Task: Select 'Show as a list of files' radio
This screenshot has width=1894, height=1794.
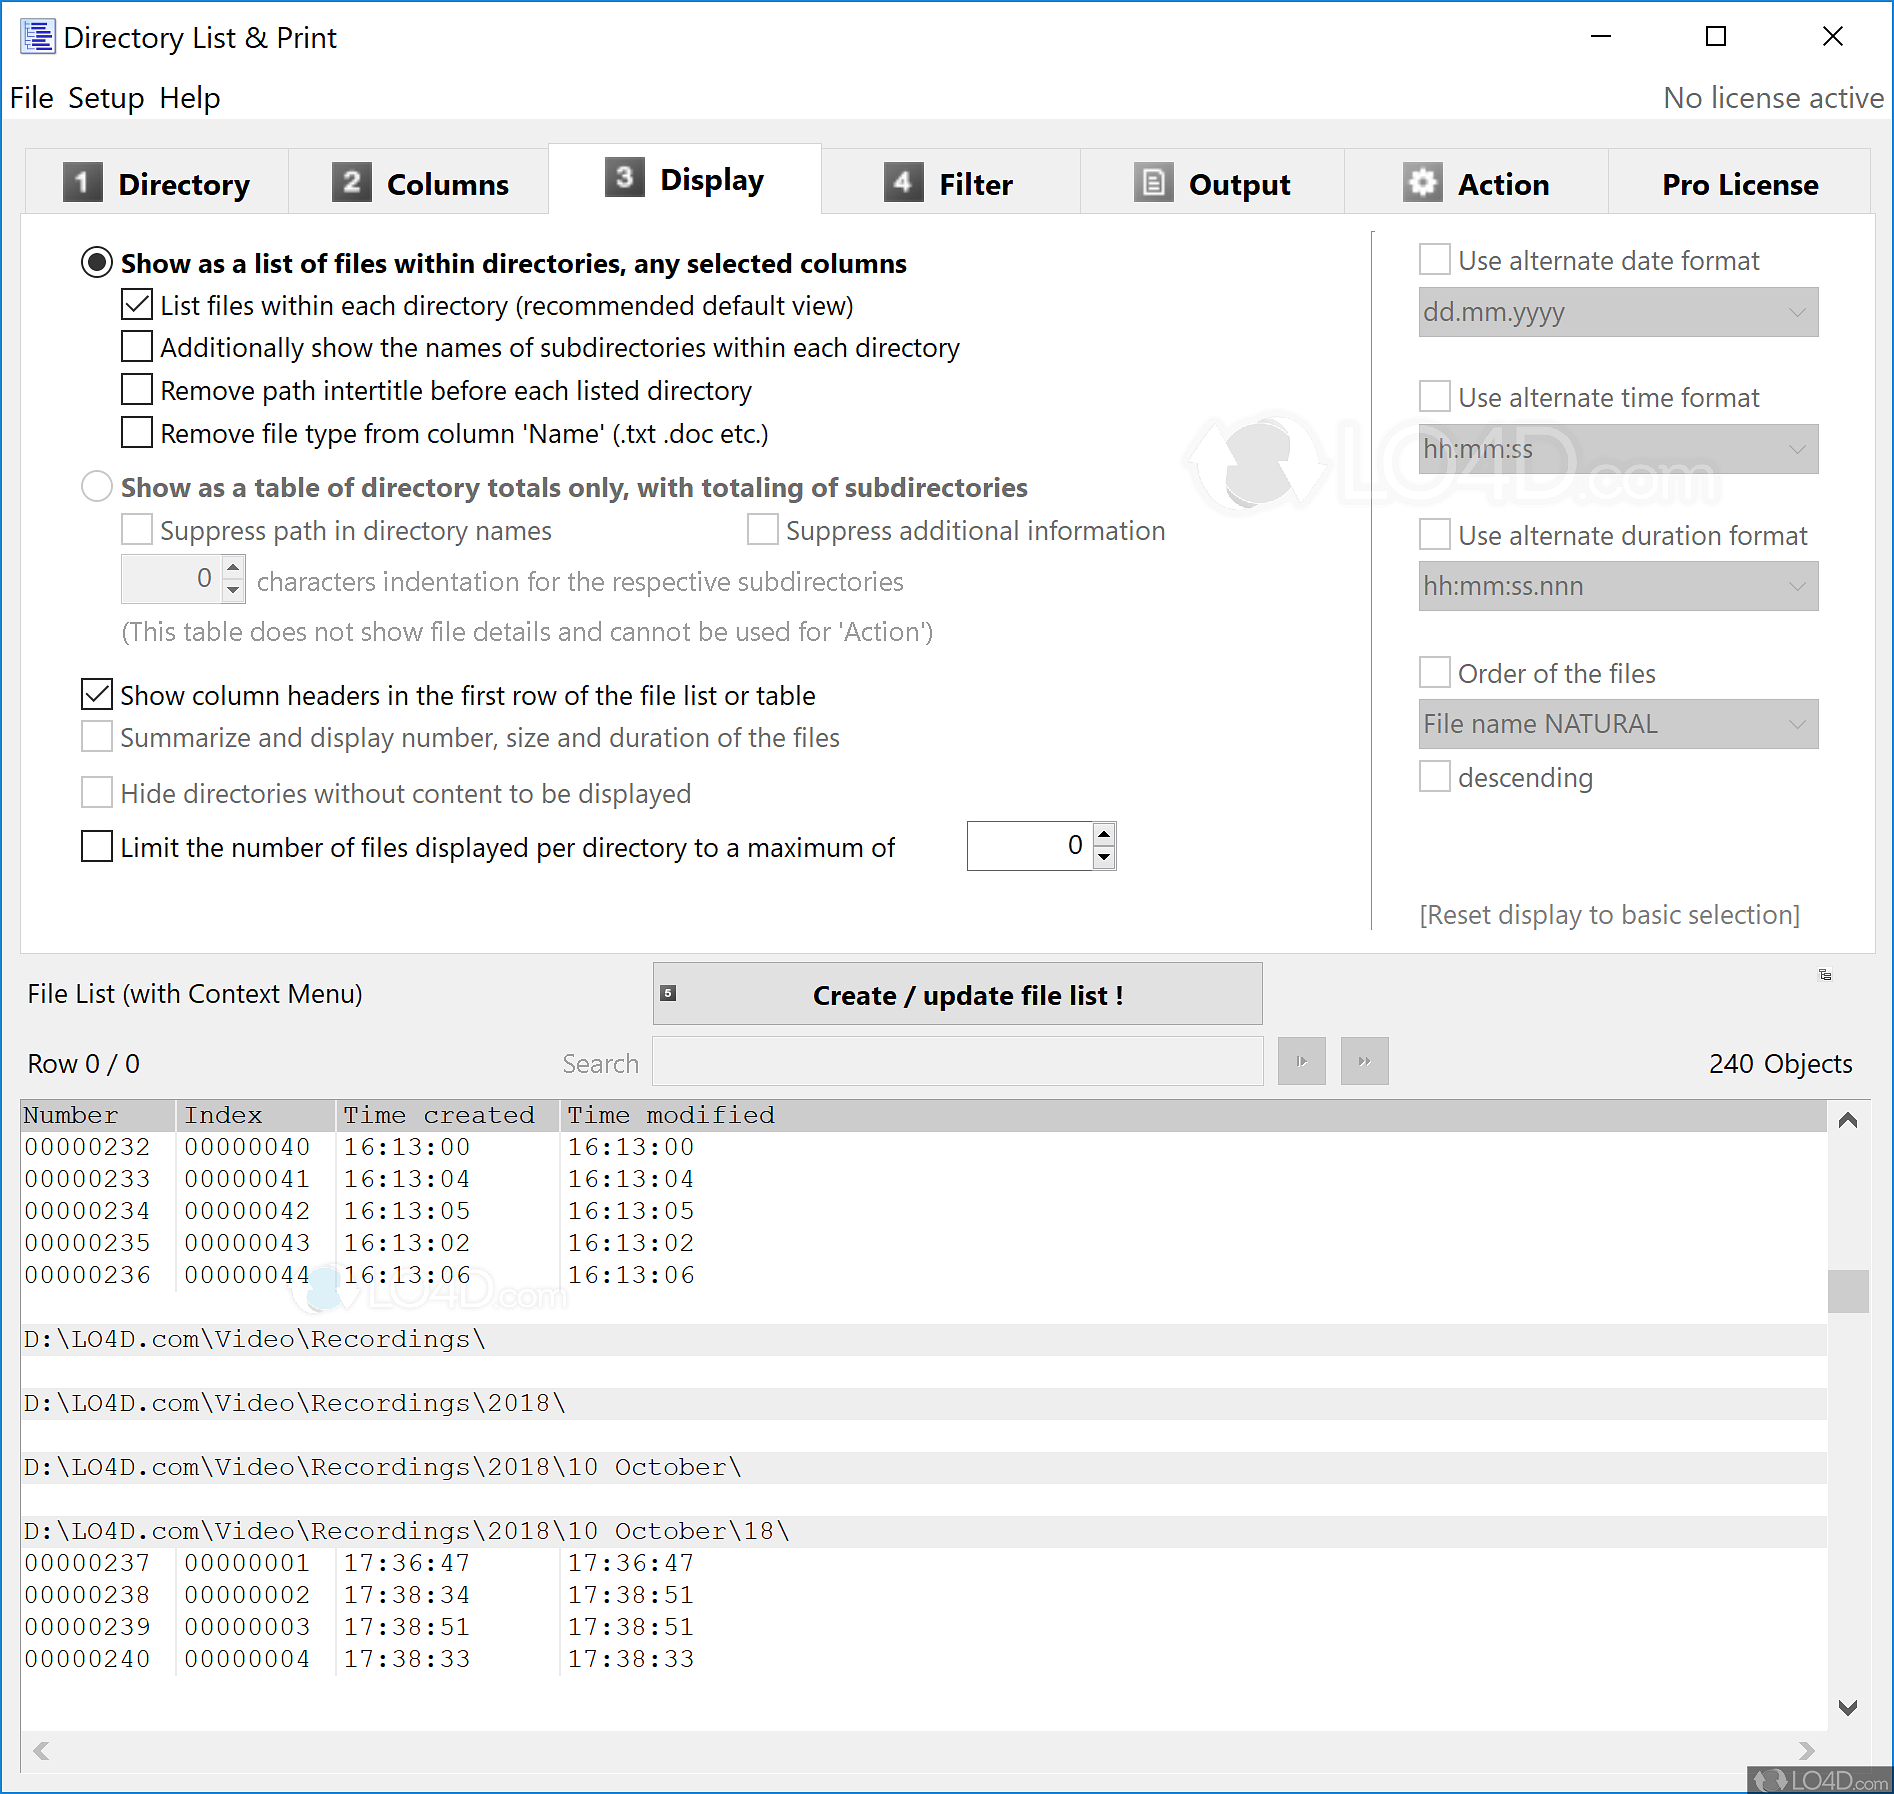Action: [x=97, y=263]
